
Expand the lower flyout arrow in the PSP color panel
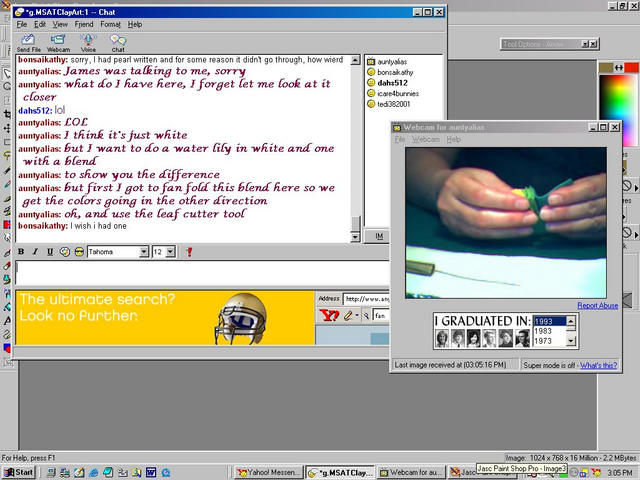pos(636,235)
